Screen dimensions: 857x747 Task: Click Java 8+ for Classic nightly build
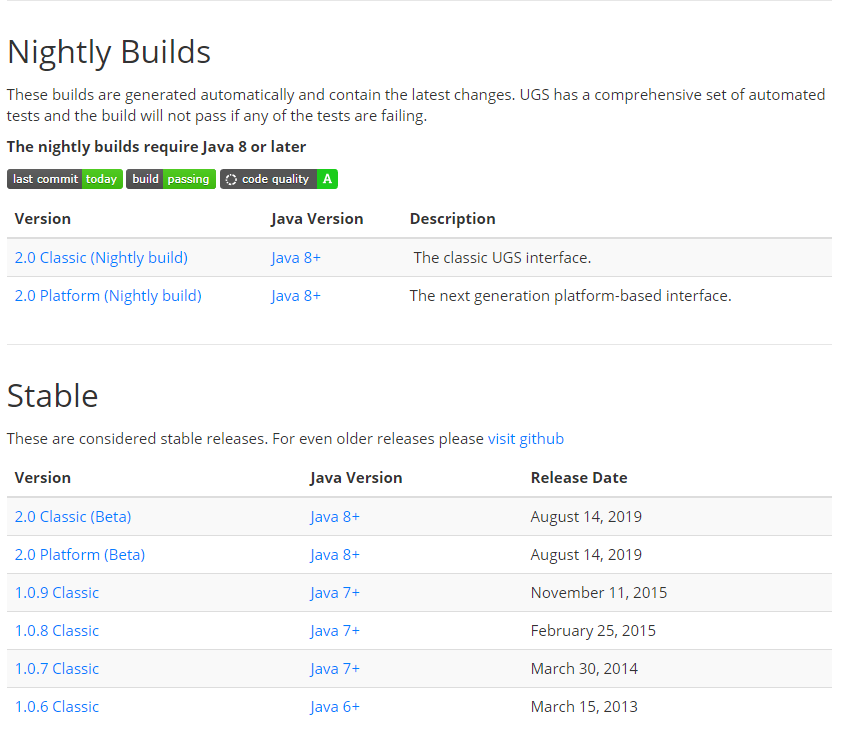[296, 258]
